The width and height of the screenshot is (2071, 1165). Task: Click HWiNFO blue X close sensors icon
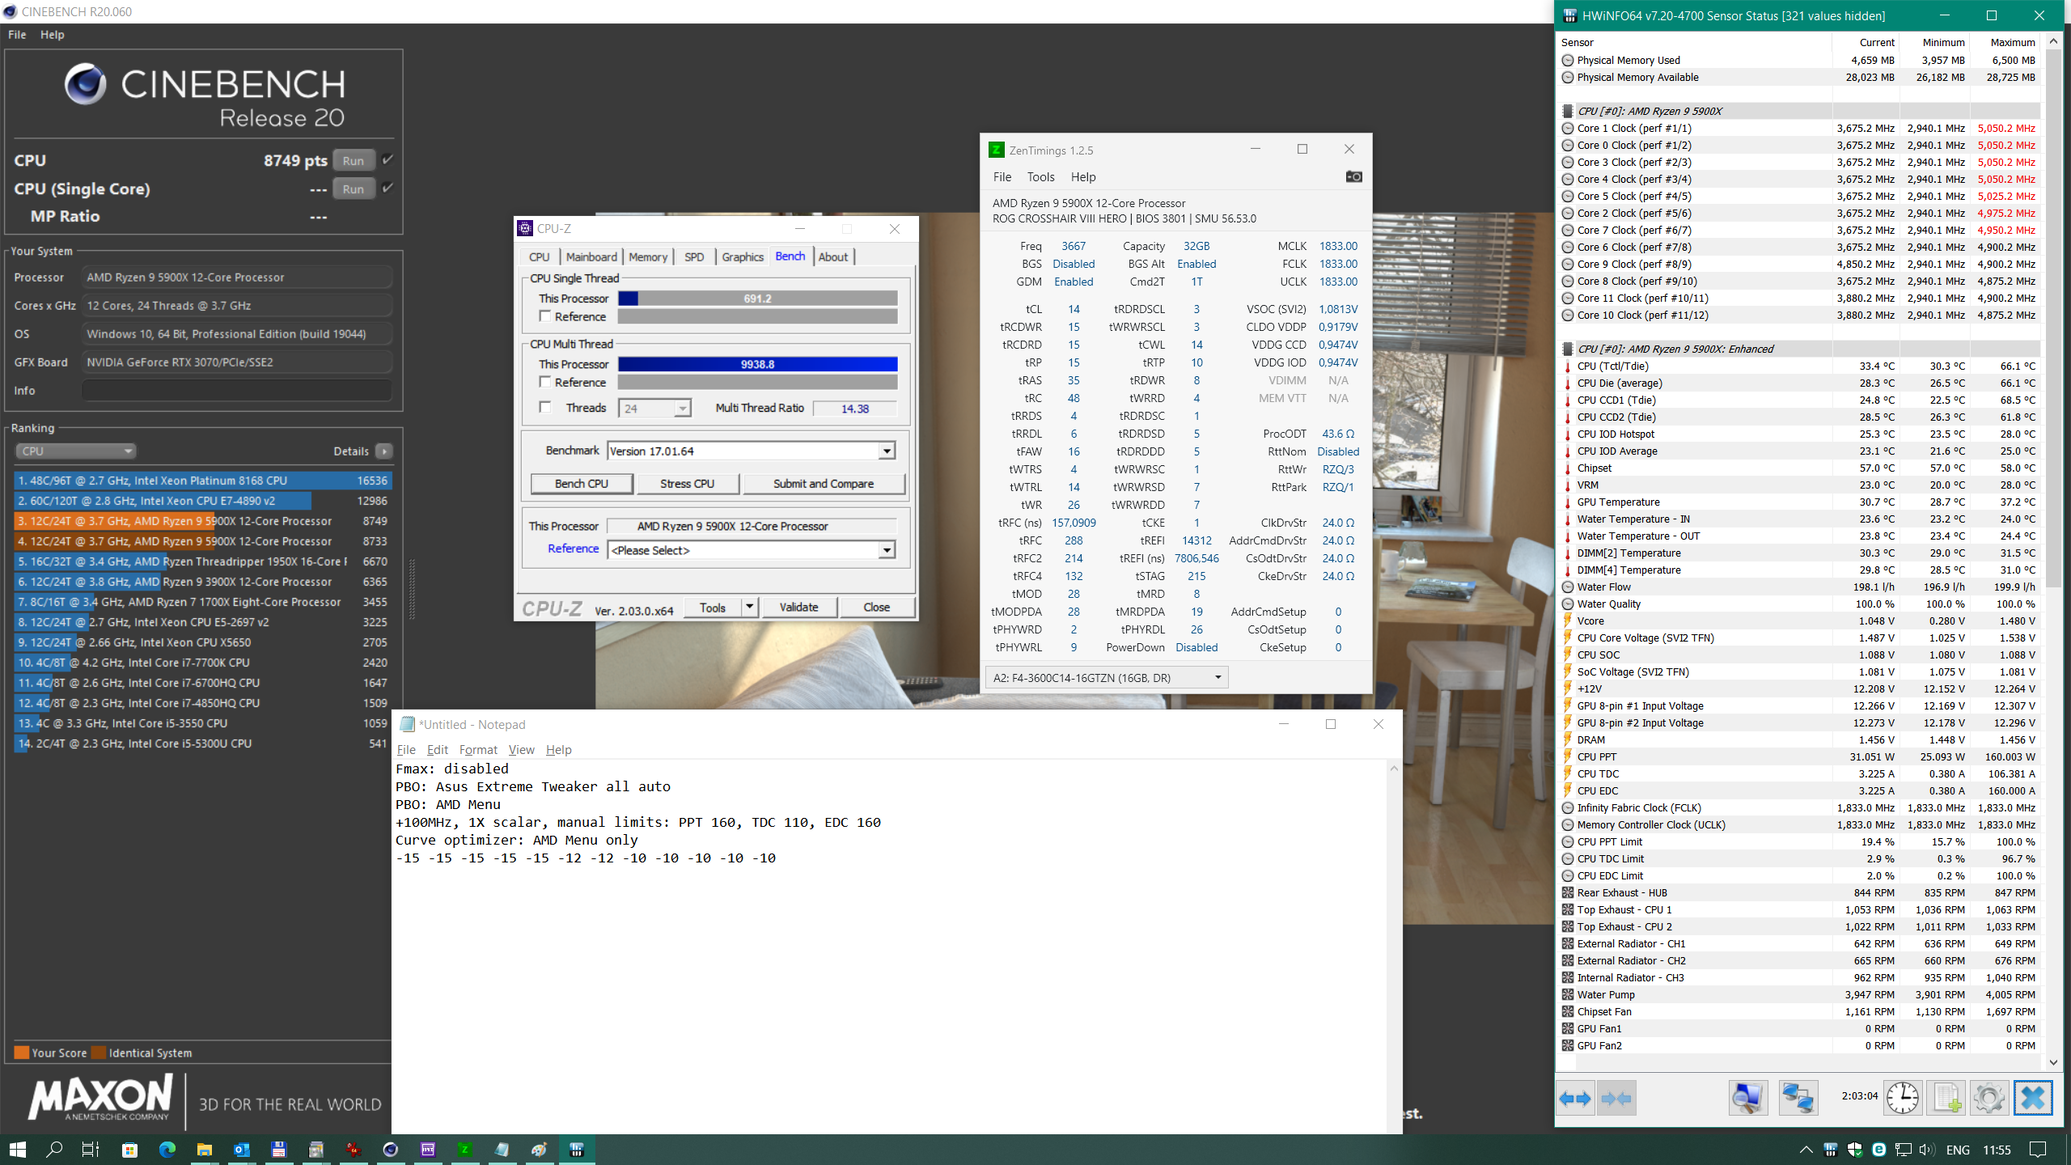coord(2033,1098)
